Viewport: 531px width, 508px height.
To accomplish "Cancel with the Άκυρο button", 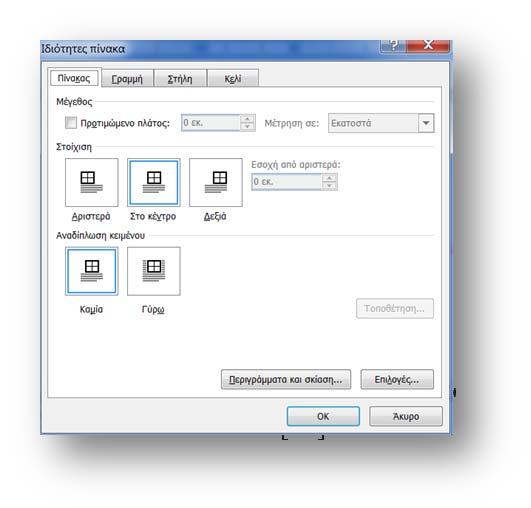I will (x=406, y=416).
